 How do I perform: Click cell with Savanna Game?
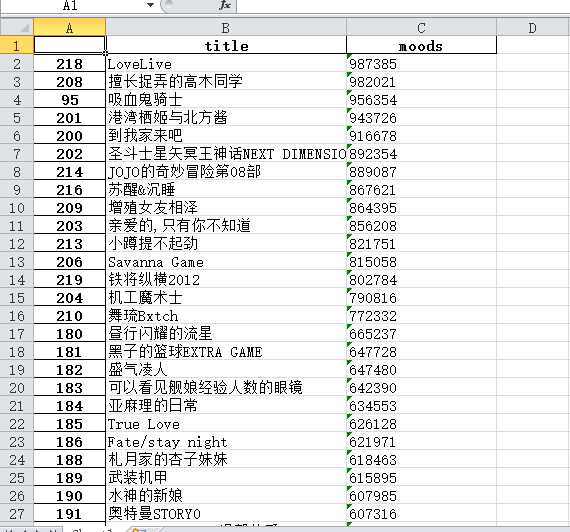226,261
